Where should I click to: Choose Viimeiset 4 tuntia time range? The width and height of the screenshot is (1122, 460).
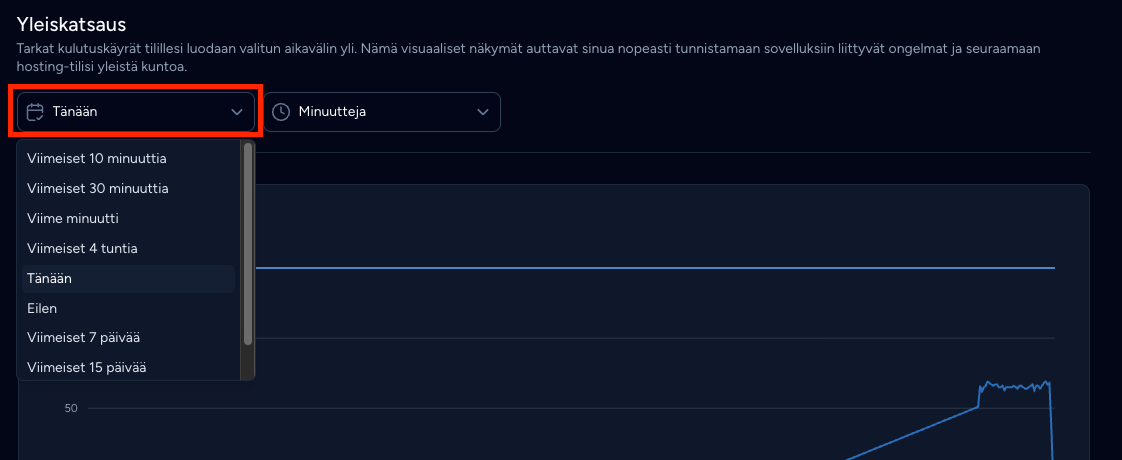(x=128, y=248)
